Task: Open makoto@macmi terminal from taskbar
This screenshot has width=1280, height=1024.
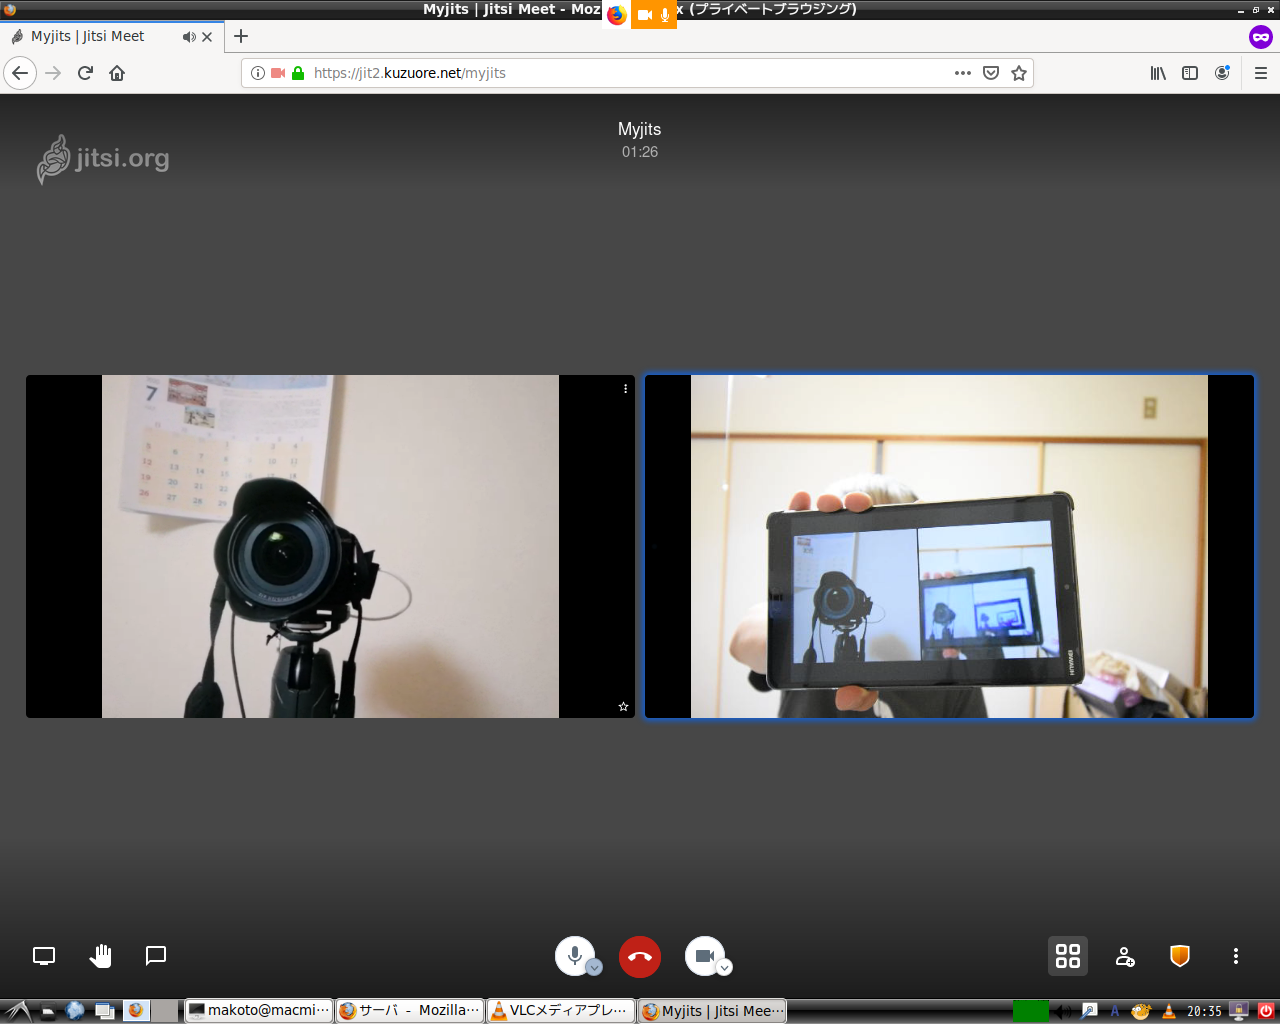Action: pyautogui.click(x=259, y=1011)
